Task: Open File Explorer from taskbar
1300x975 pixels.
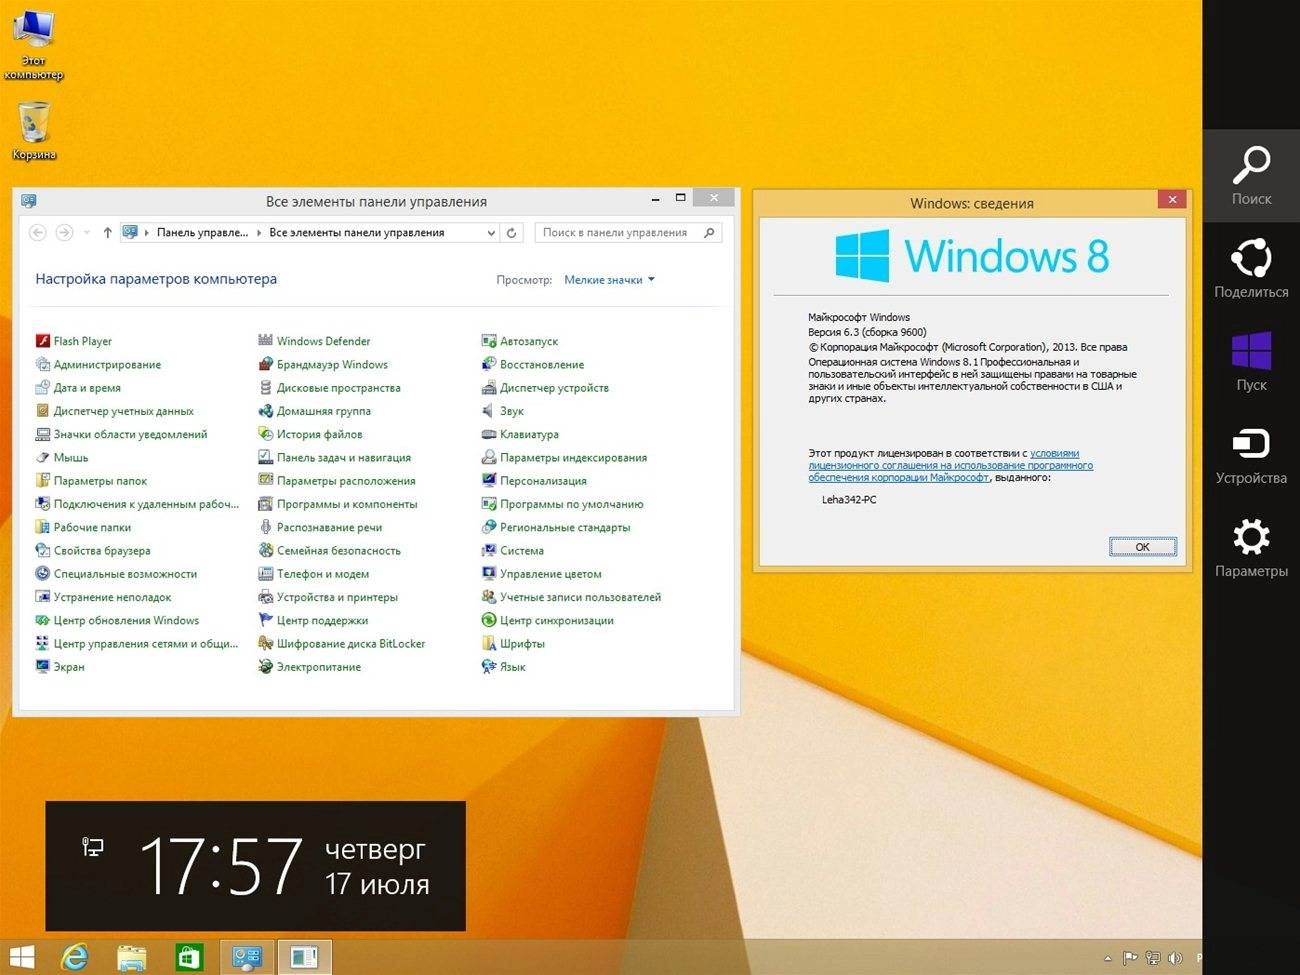Action: [x=132, y=957]
